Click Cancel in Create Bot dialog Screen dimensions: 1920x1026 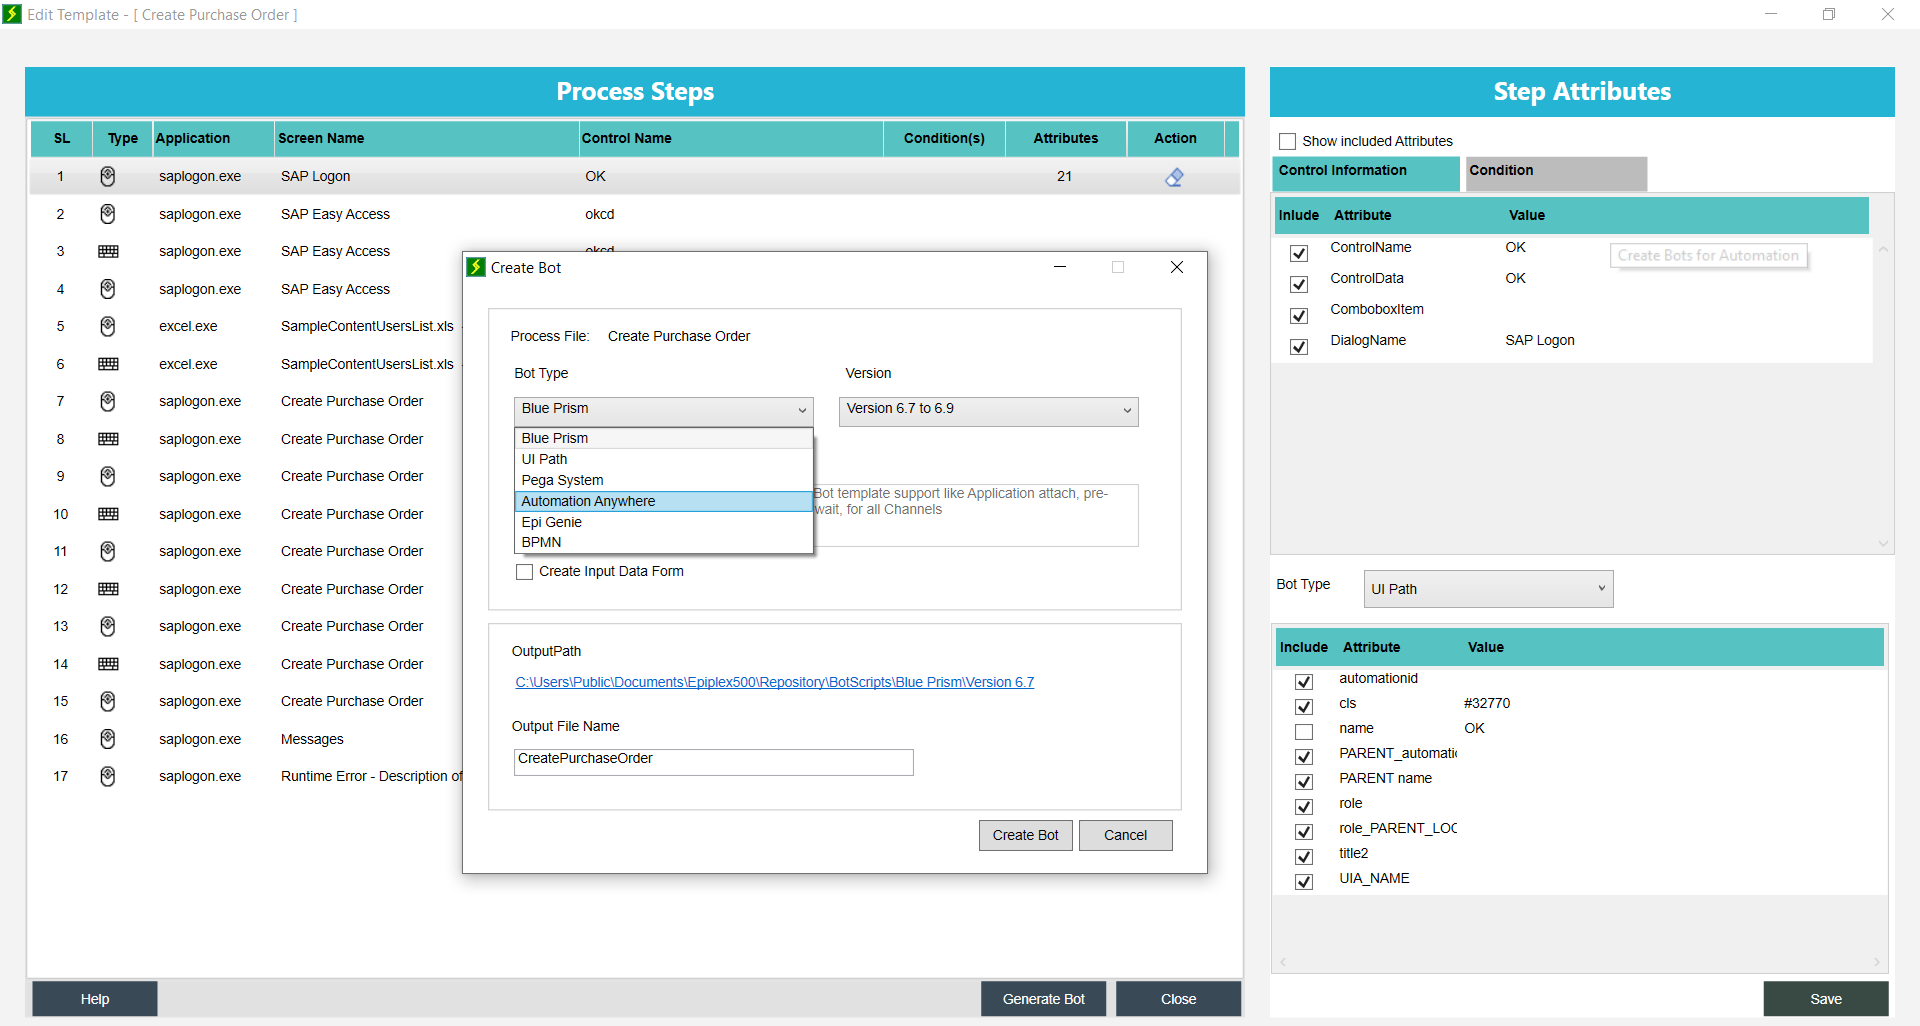[1125, 835]
